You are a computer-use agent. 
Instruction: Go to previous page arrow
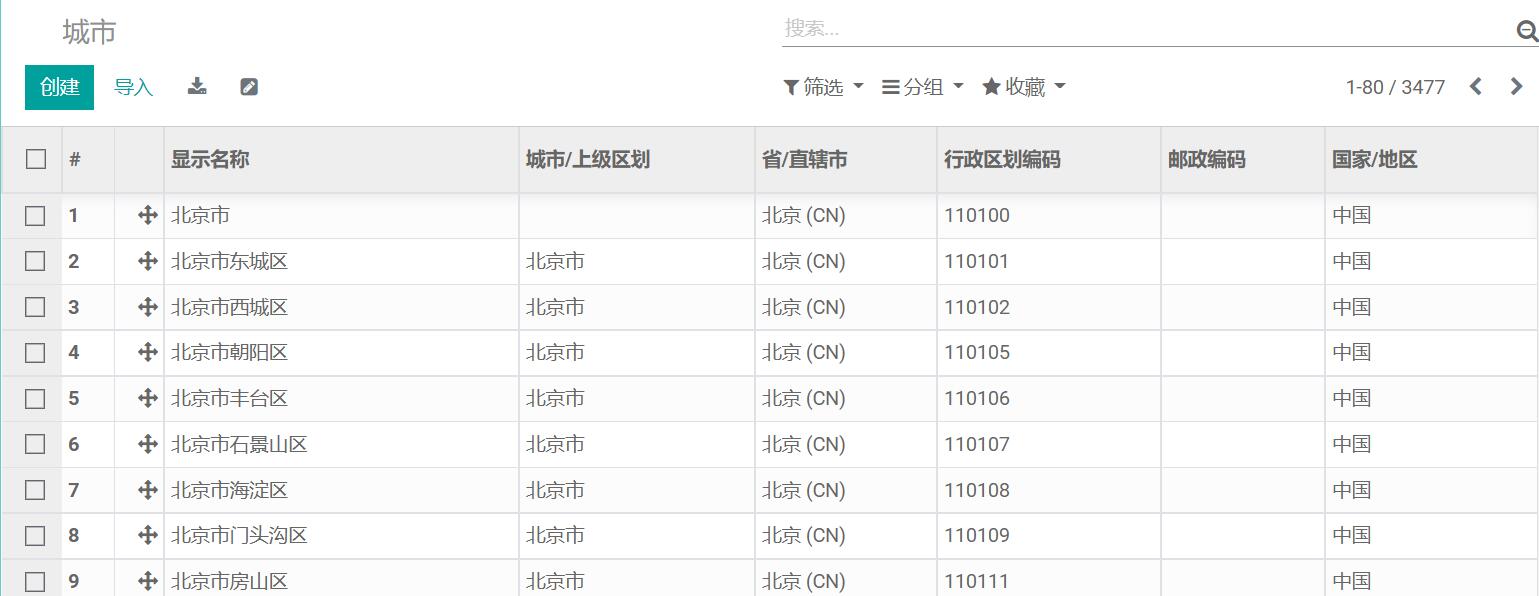(1475, 87)
